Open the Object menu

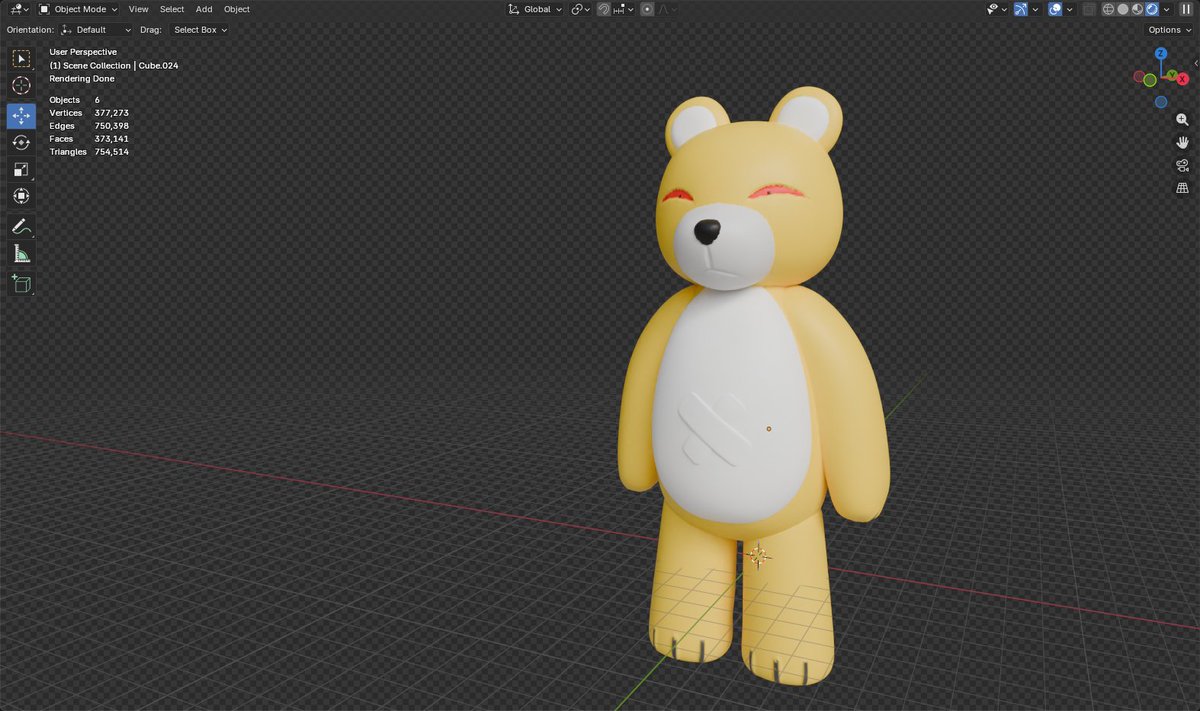(x=237, y=9)
